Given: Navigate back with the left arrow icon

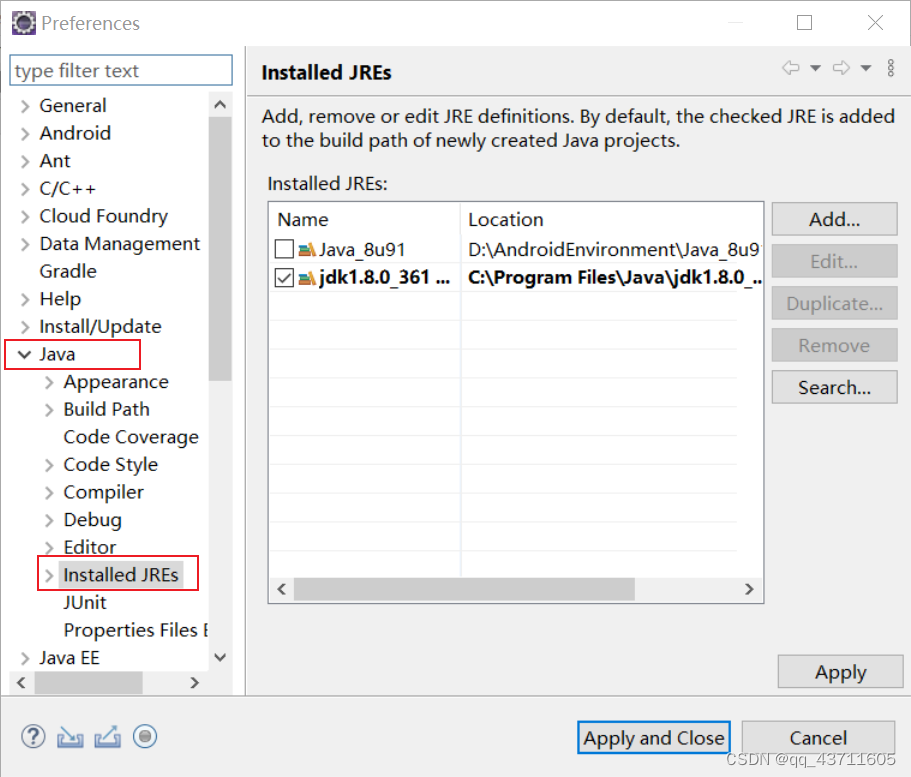Looking at the screenshot, I should point(792,68).
